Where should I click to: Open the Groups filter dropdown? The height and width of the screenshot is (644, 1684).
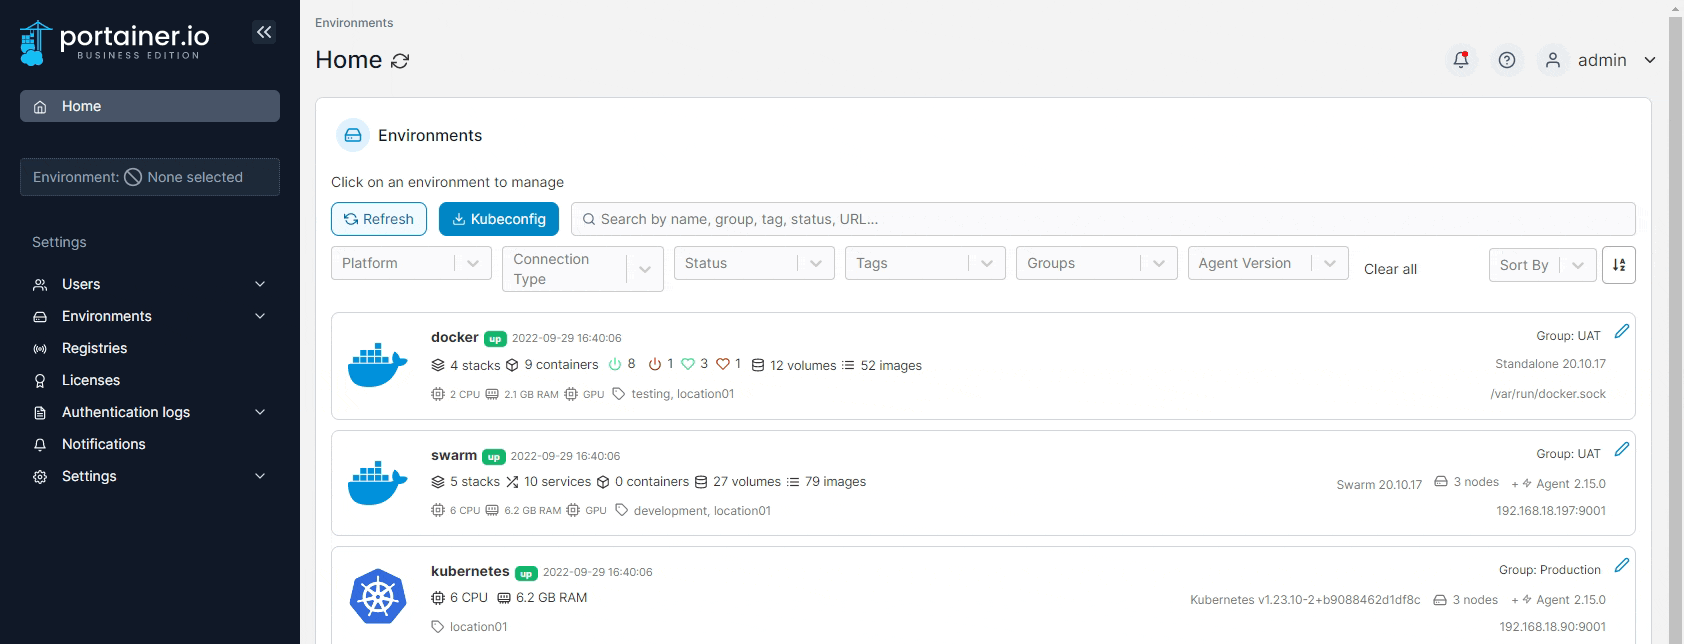coord(1097,263)
